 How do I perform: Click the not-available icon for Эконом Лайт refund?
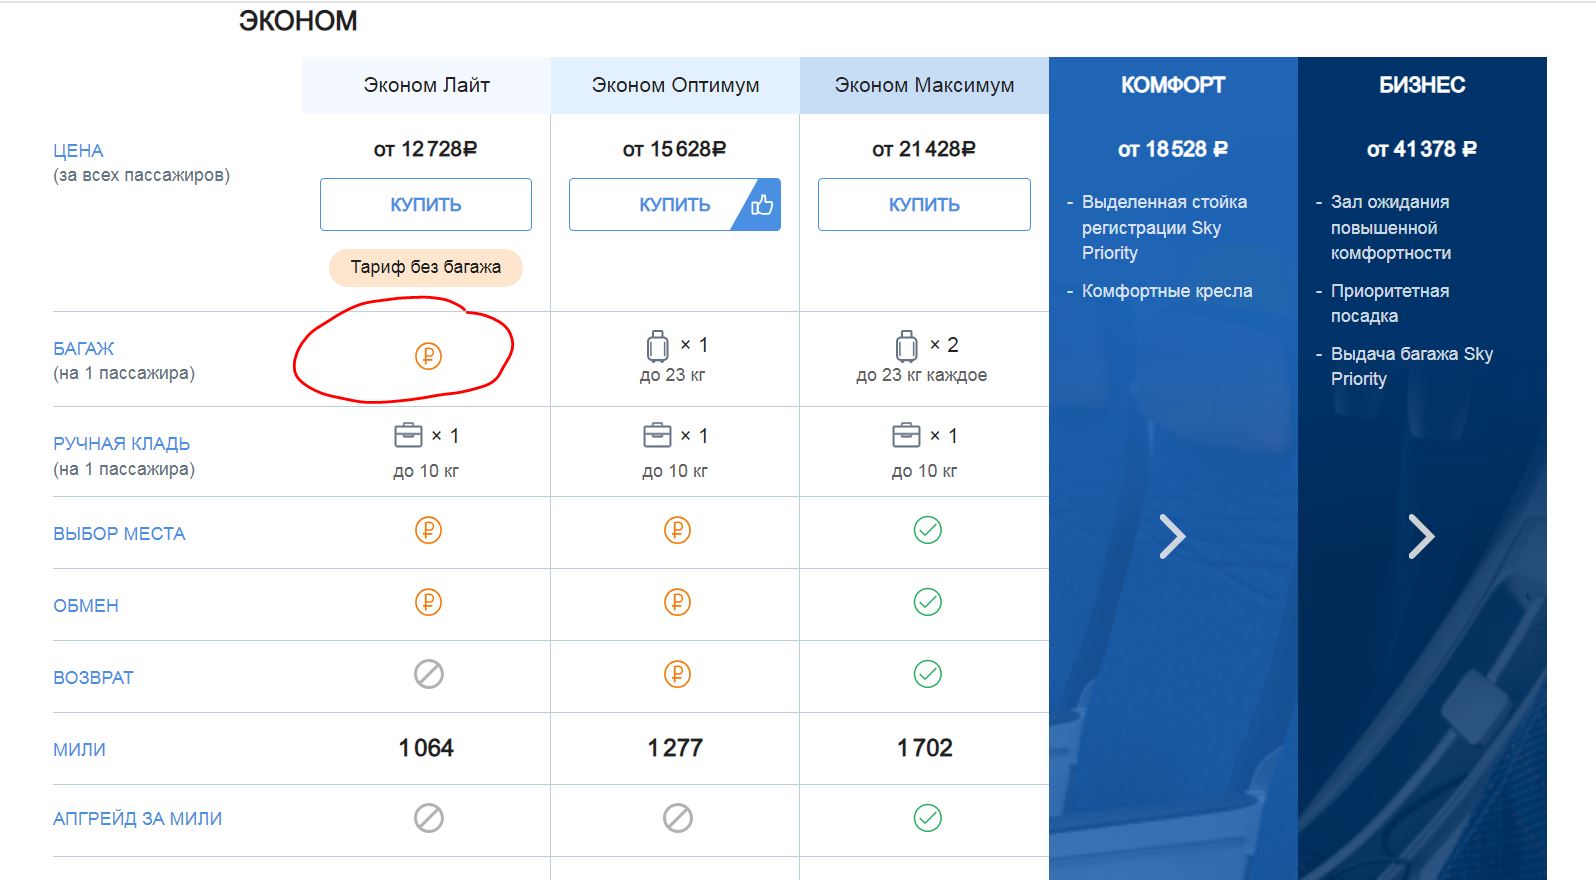[428, 674]
